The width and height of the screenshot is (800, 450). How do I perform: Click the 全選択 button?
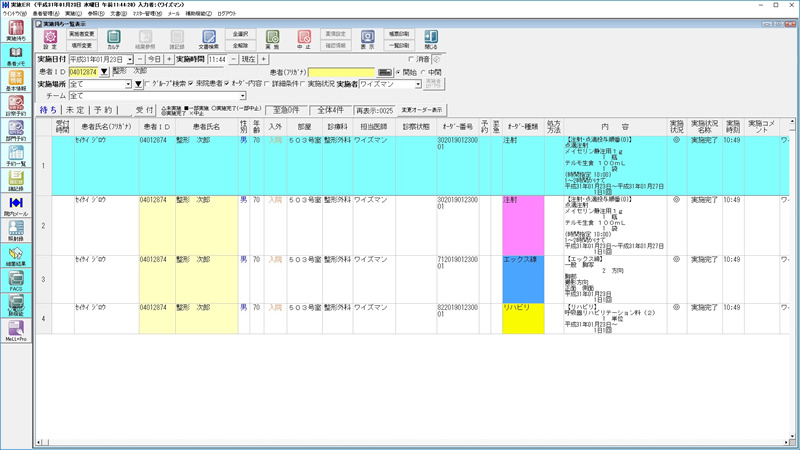[240, 34]
